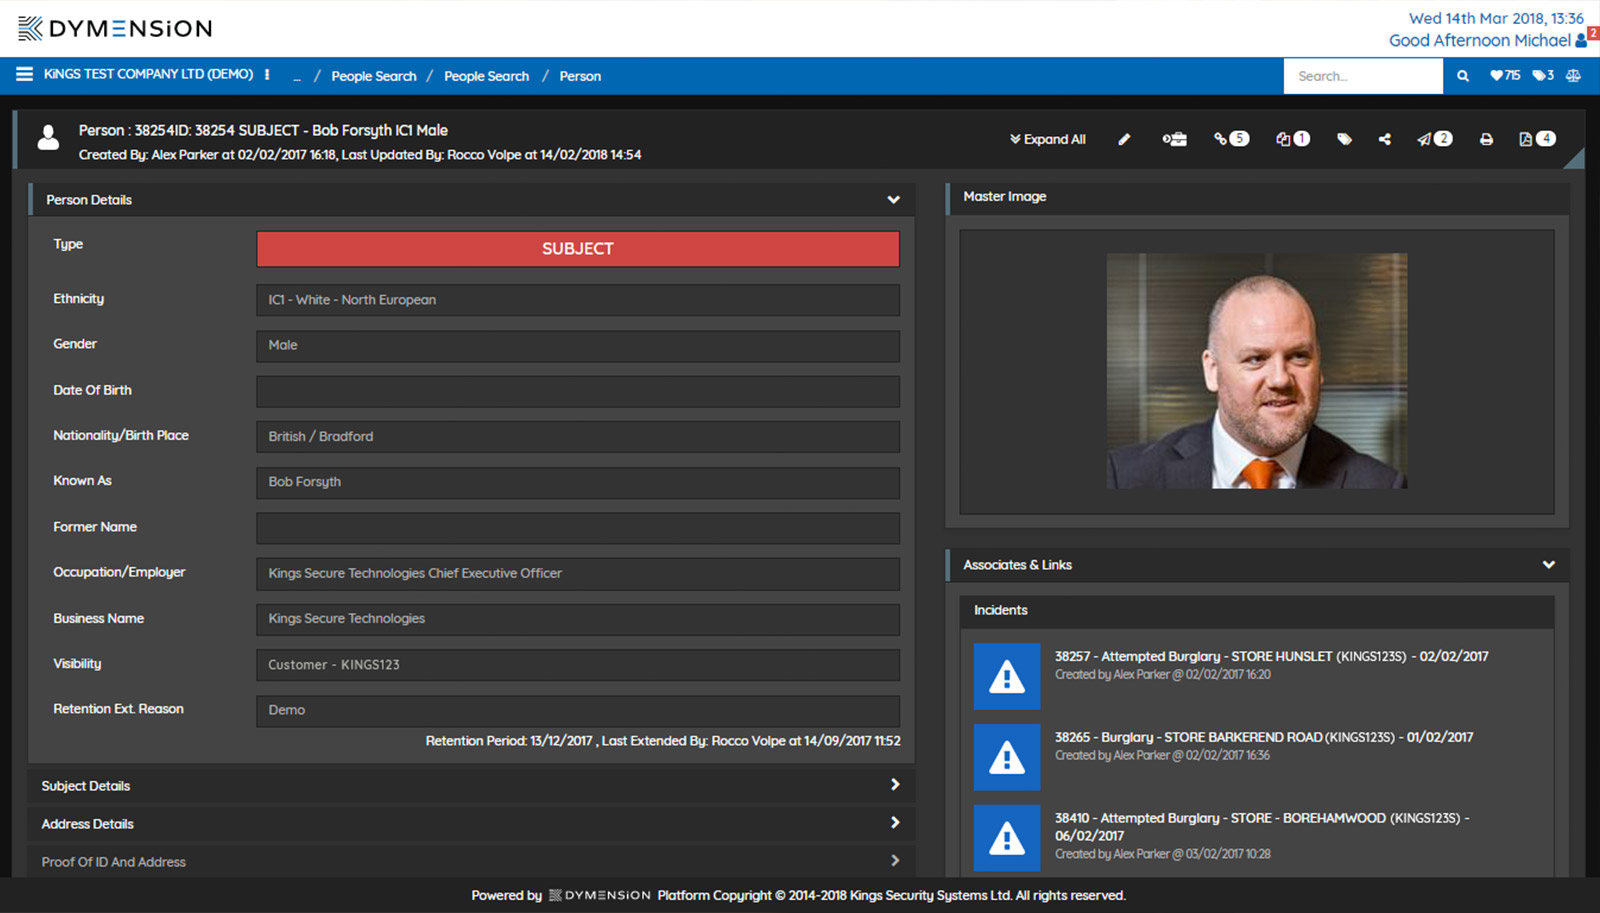The width and height of the screenshot is (1600, 913).
Task: Click warning icon for incident 38265
Action: [1007, 757]
